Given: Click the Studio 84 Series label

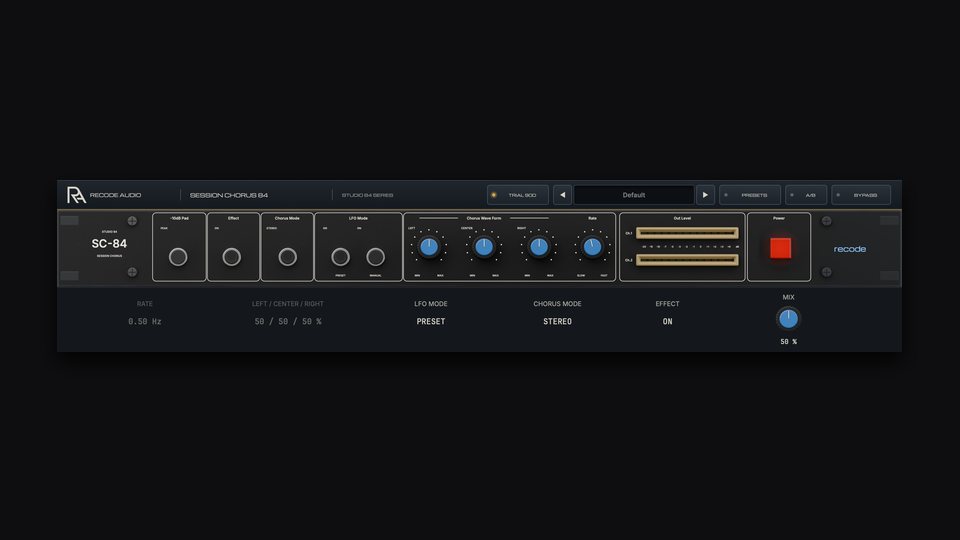Looking at the screenshot, I should tap(367, 195).
